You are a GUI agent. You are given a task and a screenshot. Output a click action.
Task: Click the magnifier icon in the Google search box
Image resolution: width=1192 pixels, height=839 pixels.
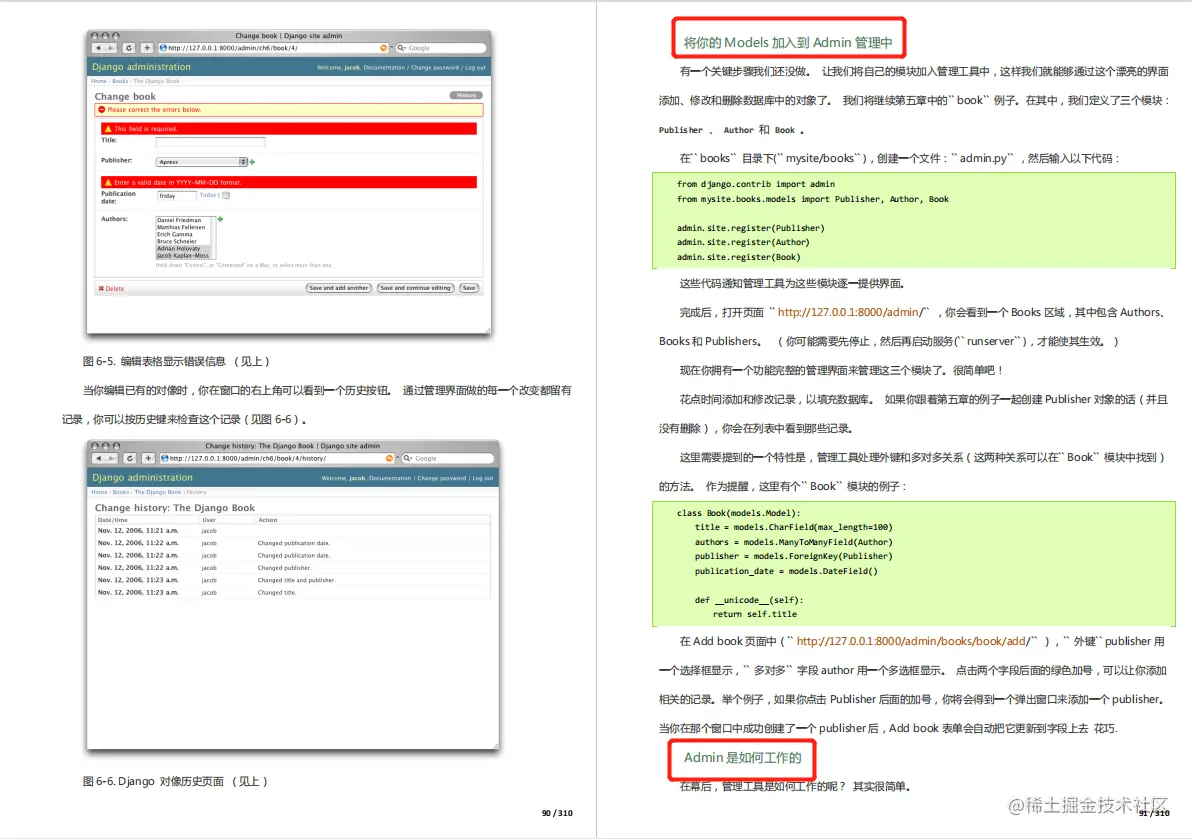click(x=401, y=48)
